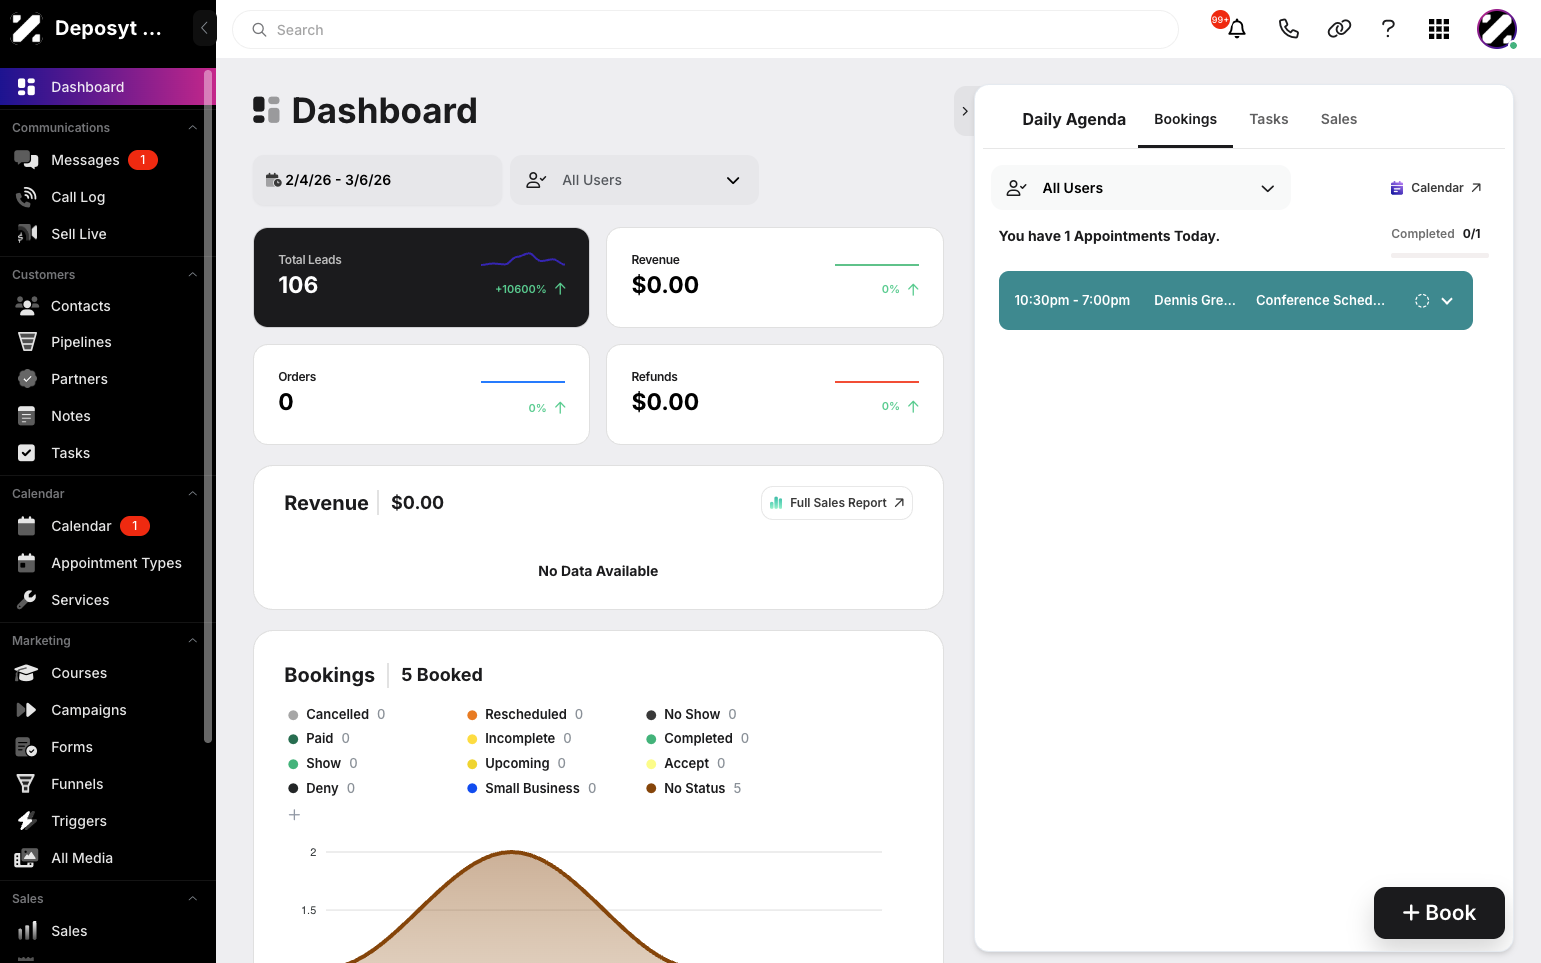Toggle Rescheduled series in Bookings legend
Viewport: 1541px width, 963px height.
point(525,714)
